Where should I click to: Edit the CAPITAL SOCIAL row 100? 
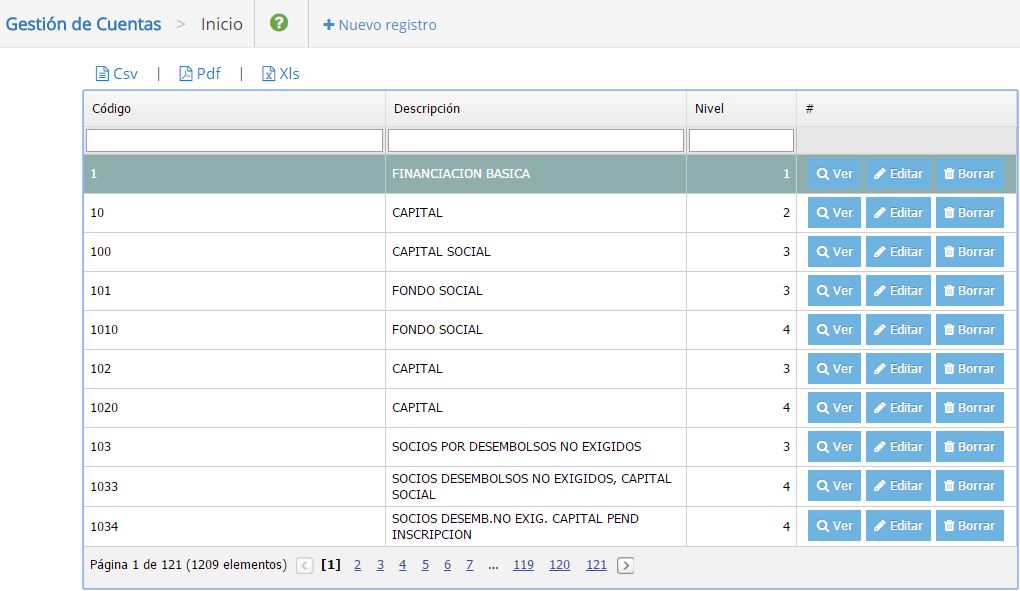898,252
